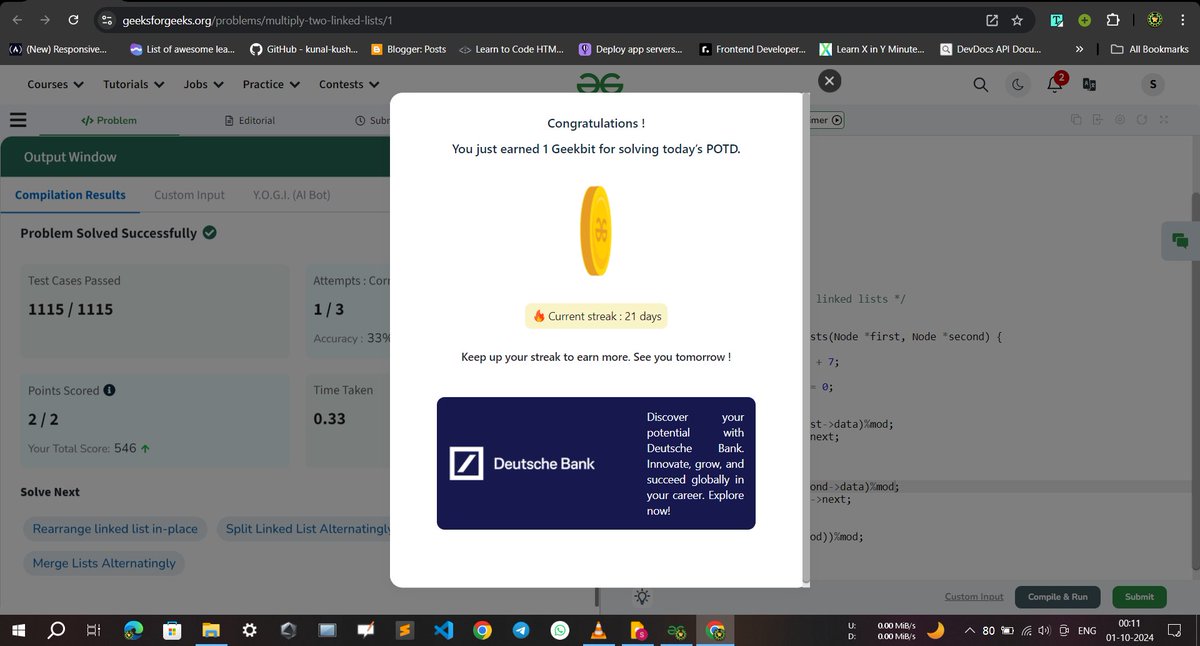This screenshot has width=1200, height=646.
Task: Open the GeeksforGeeks 'S' profile avatar
Action: (x=1153, y=85)
